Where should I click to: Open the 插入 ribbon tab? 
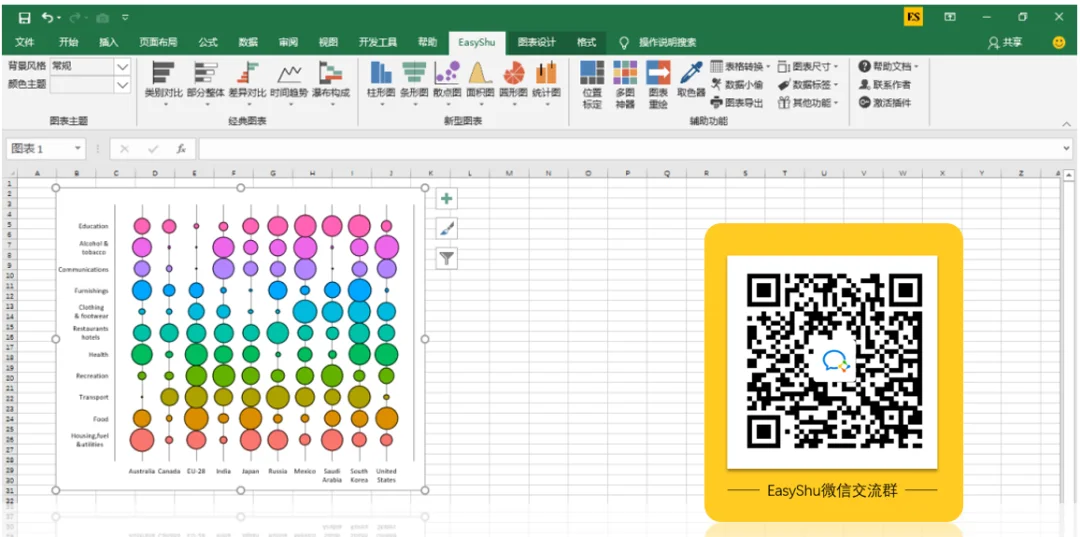(x=109, y=42)
